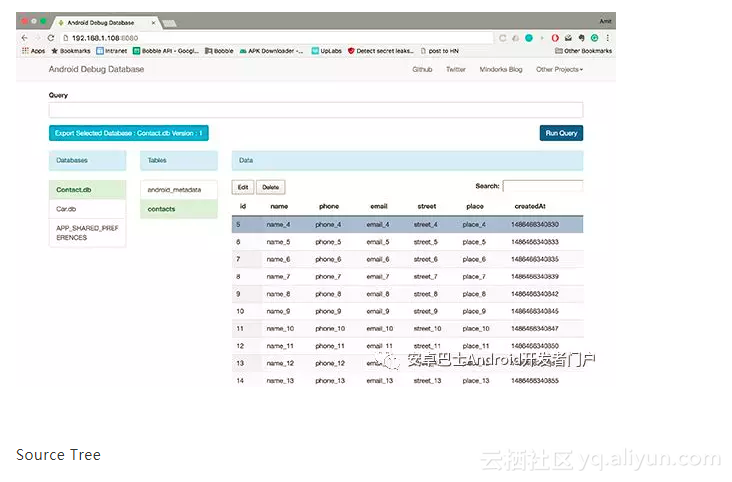
Task: Select the Contact.db database
Action: pyautogui.click(x=87, y=190)
